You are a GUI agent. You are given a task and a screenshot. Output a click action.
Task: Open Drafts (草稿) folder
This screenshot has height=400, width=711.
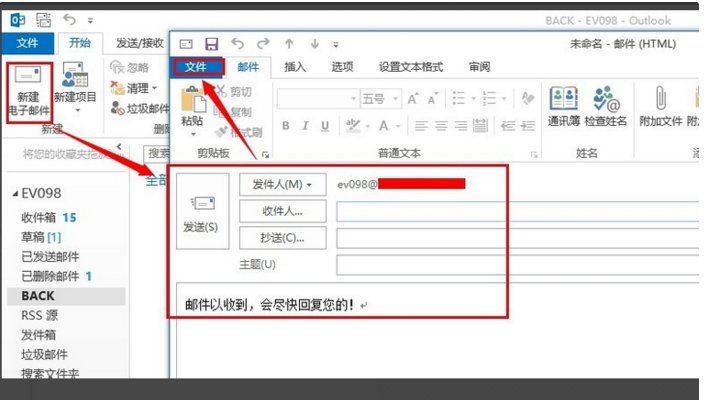tap(41, 237)
